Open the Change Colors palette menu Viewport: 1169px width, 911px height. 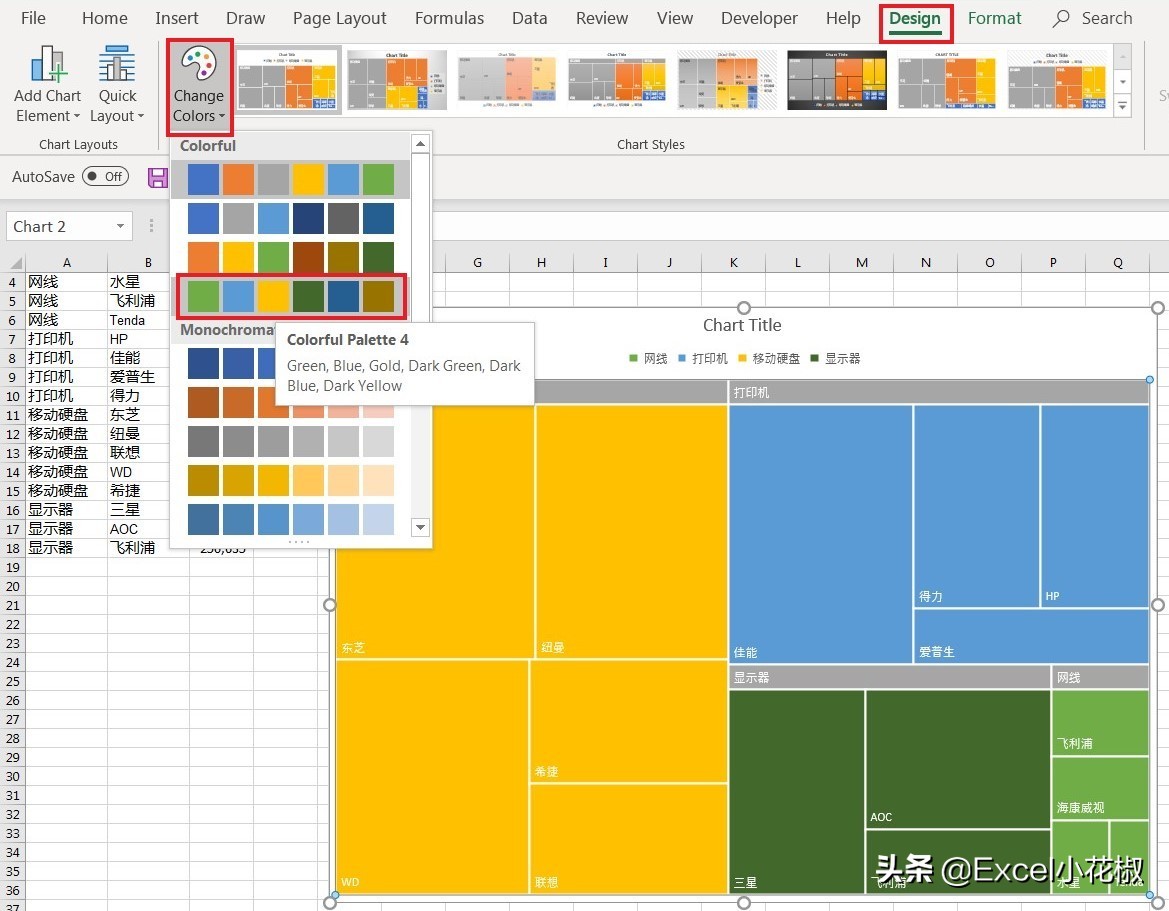click(x=199, y=86)
